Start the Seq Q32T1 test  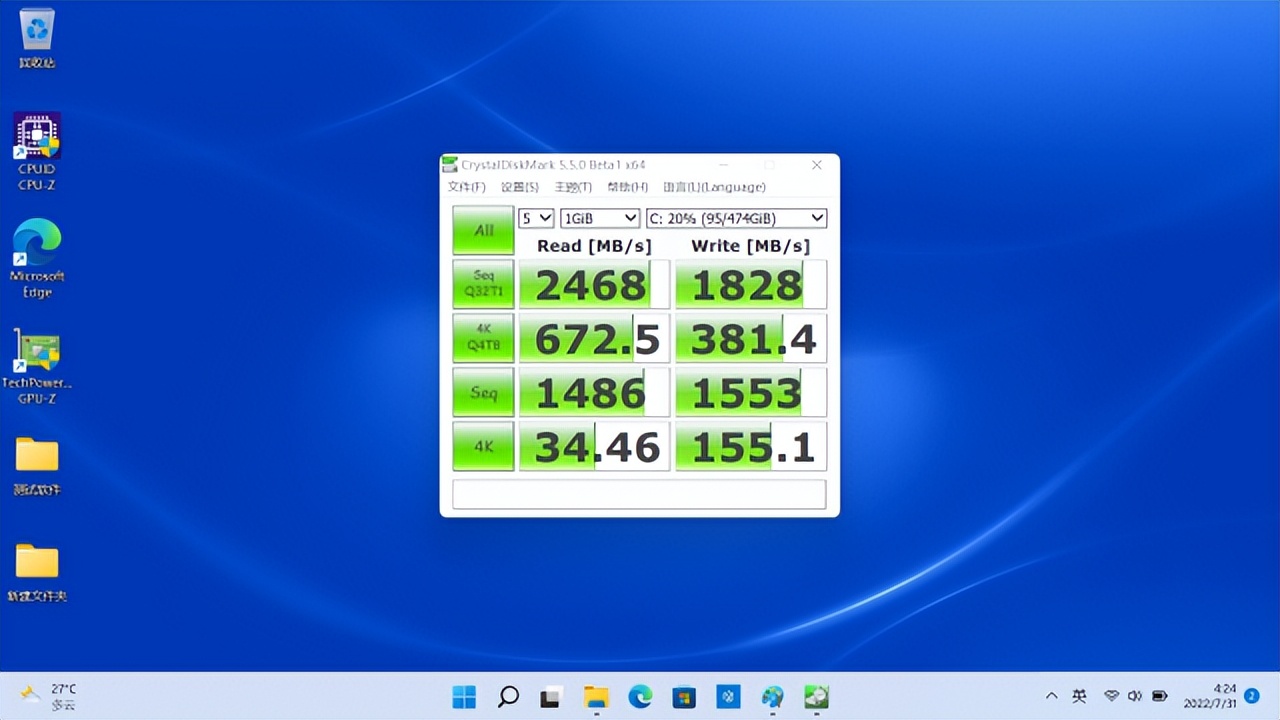(483, 284)
